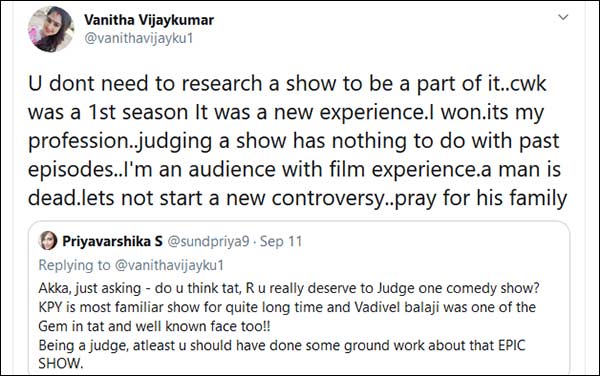
Task: Select the 'U dont need to research' line
Action: point(287,84)
